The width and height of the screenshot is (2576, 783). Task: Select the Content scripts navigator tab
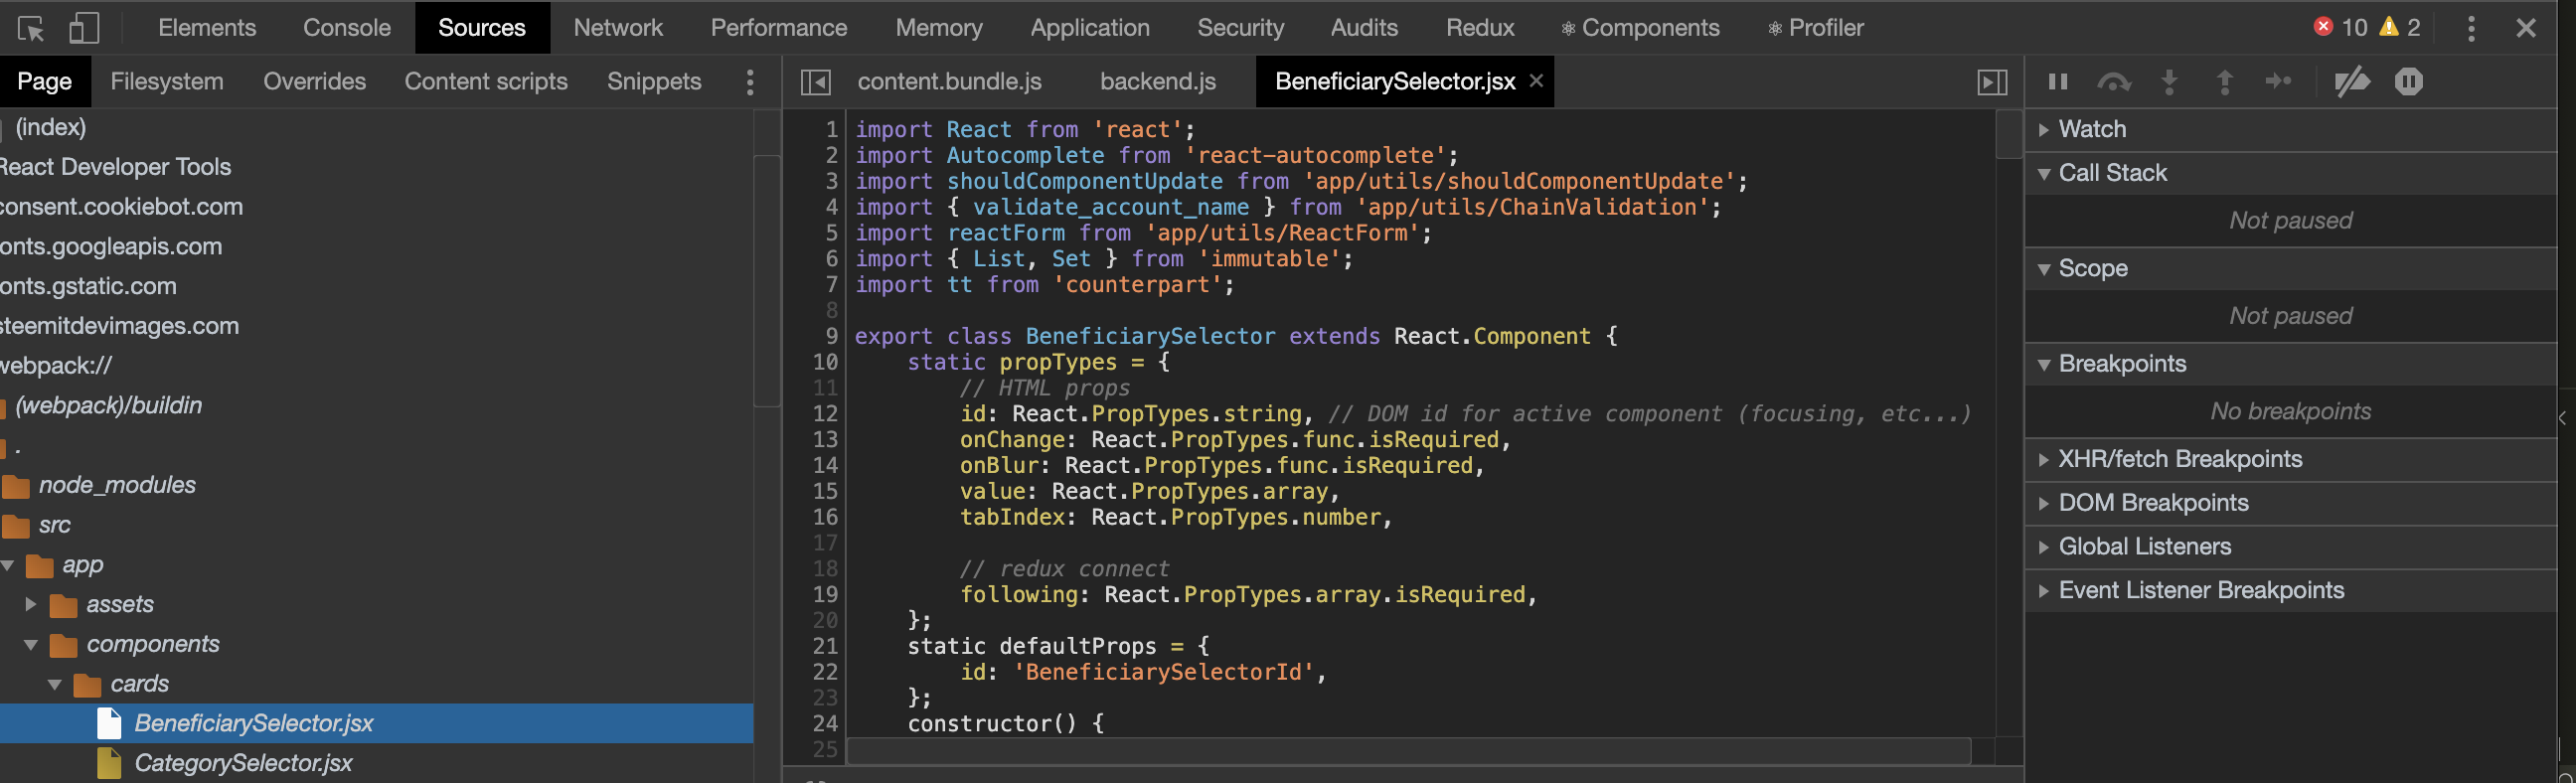[486, 82]
